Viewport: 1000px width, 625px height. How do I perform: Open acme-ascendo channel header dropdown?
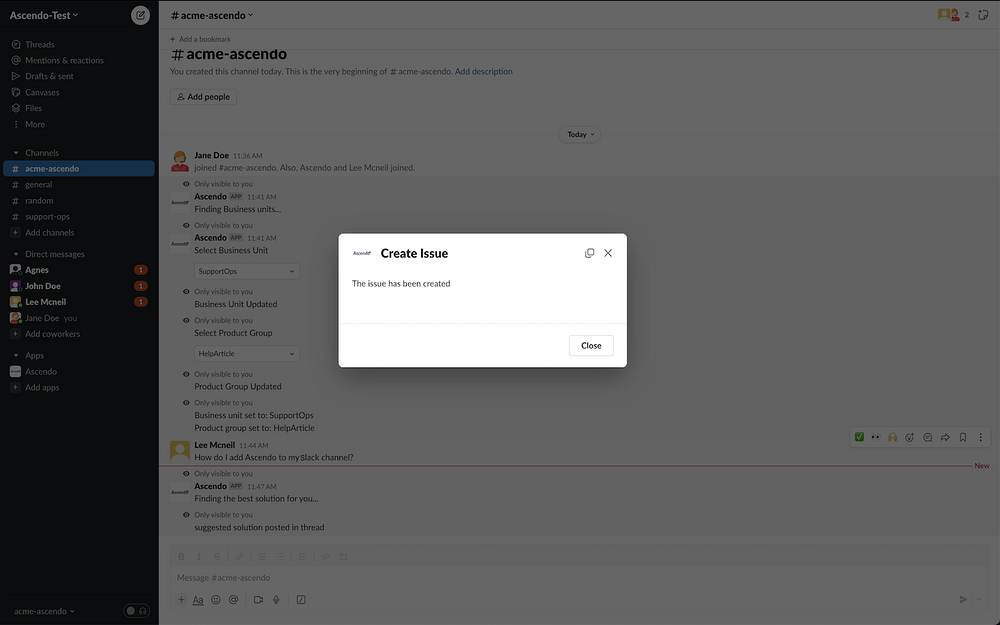click(x=212, y=15)
